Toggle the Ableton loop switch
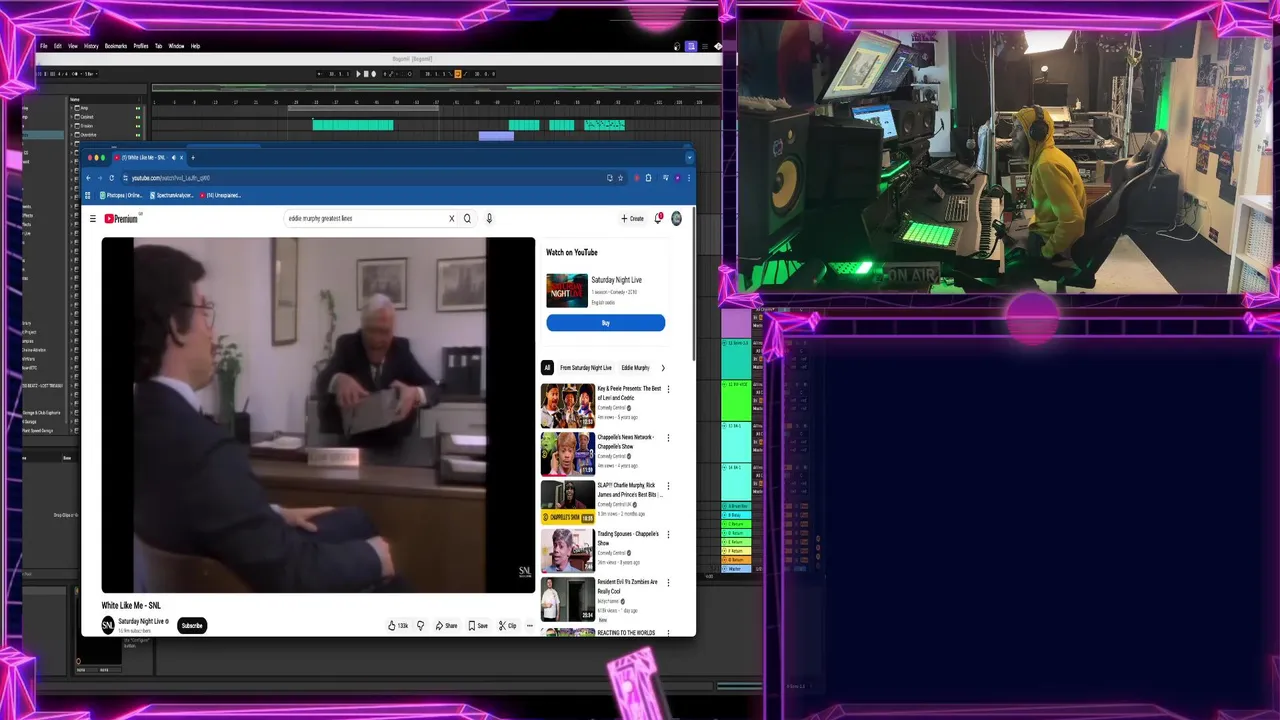Viewport: 1280px width, 720px height. pyautogui.click(x=458, y=74)
